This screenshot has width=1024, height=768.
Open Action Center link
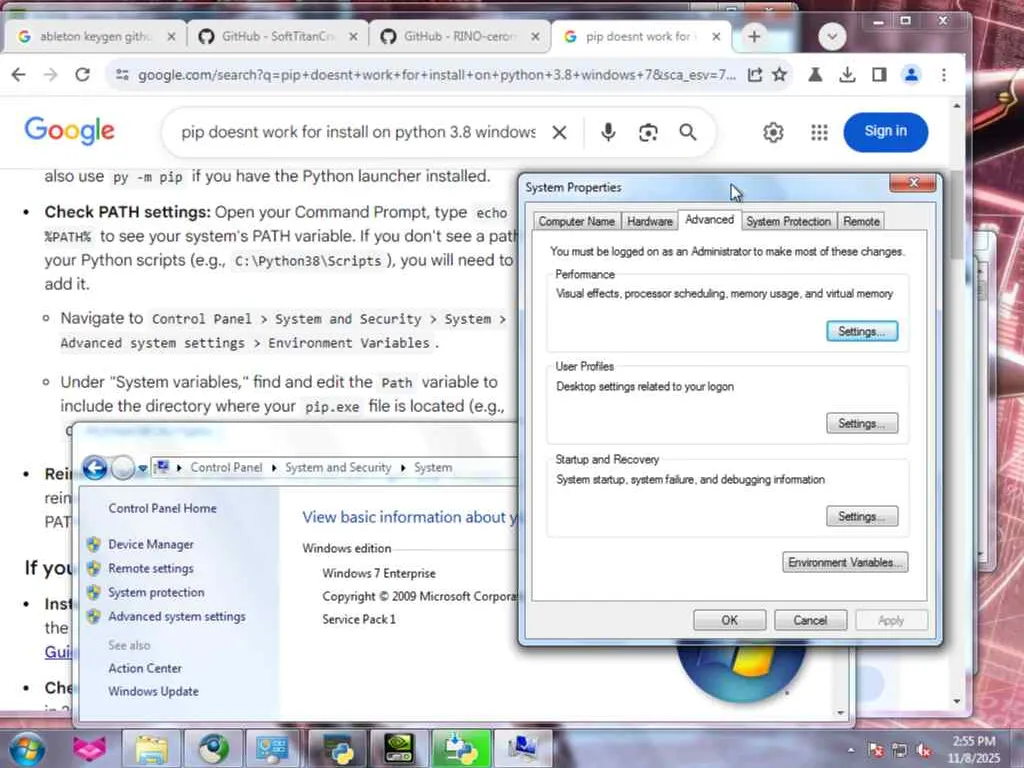coord(145,668)
